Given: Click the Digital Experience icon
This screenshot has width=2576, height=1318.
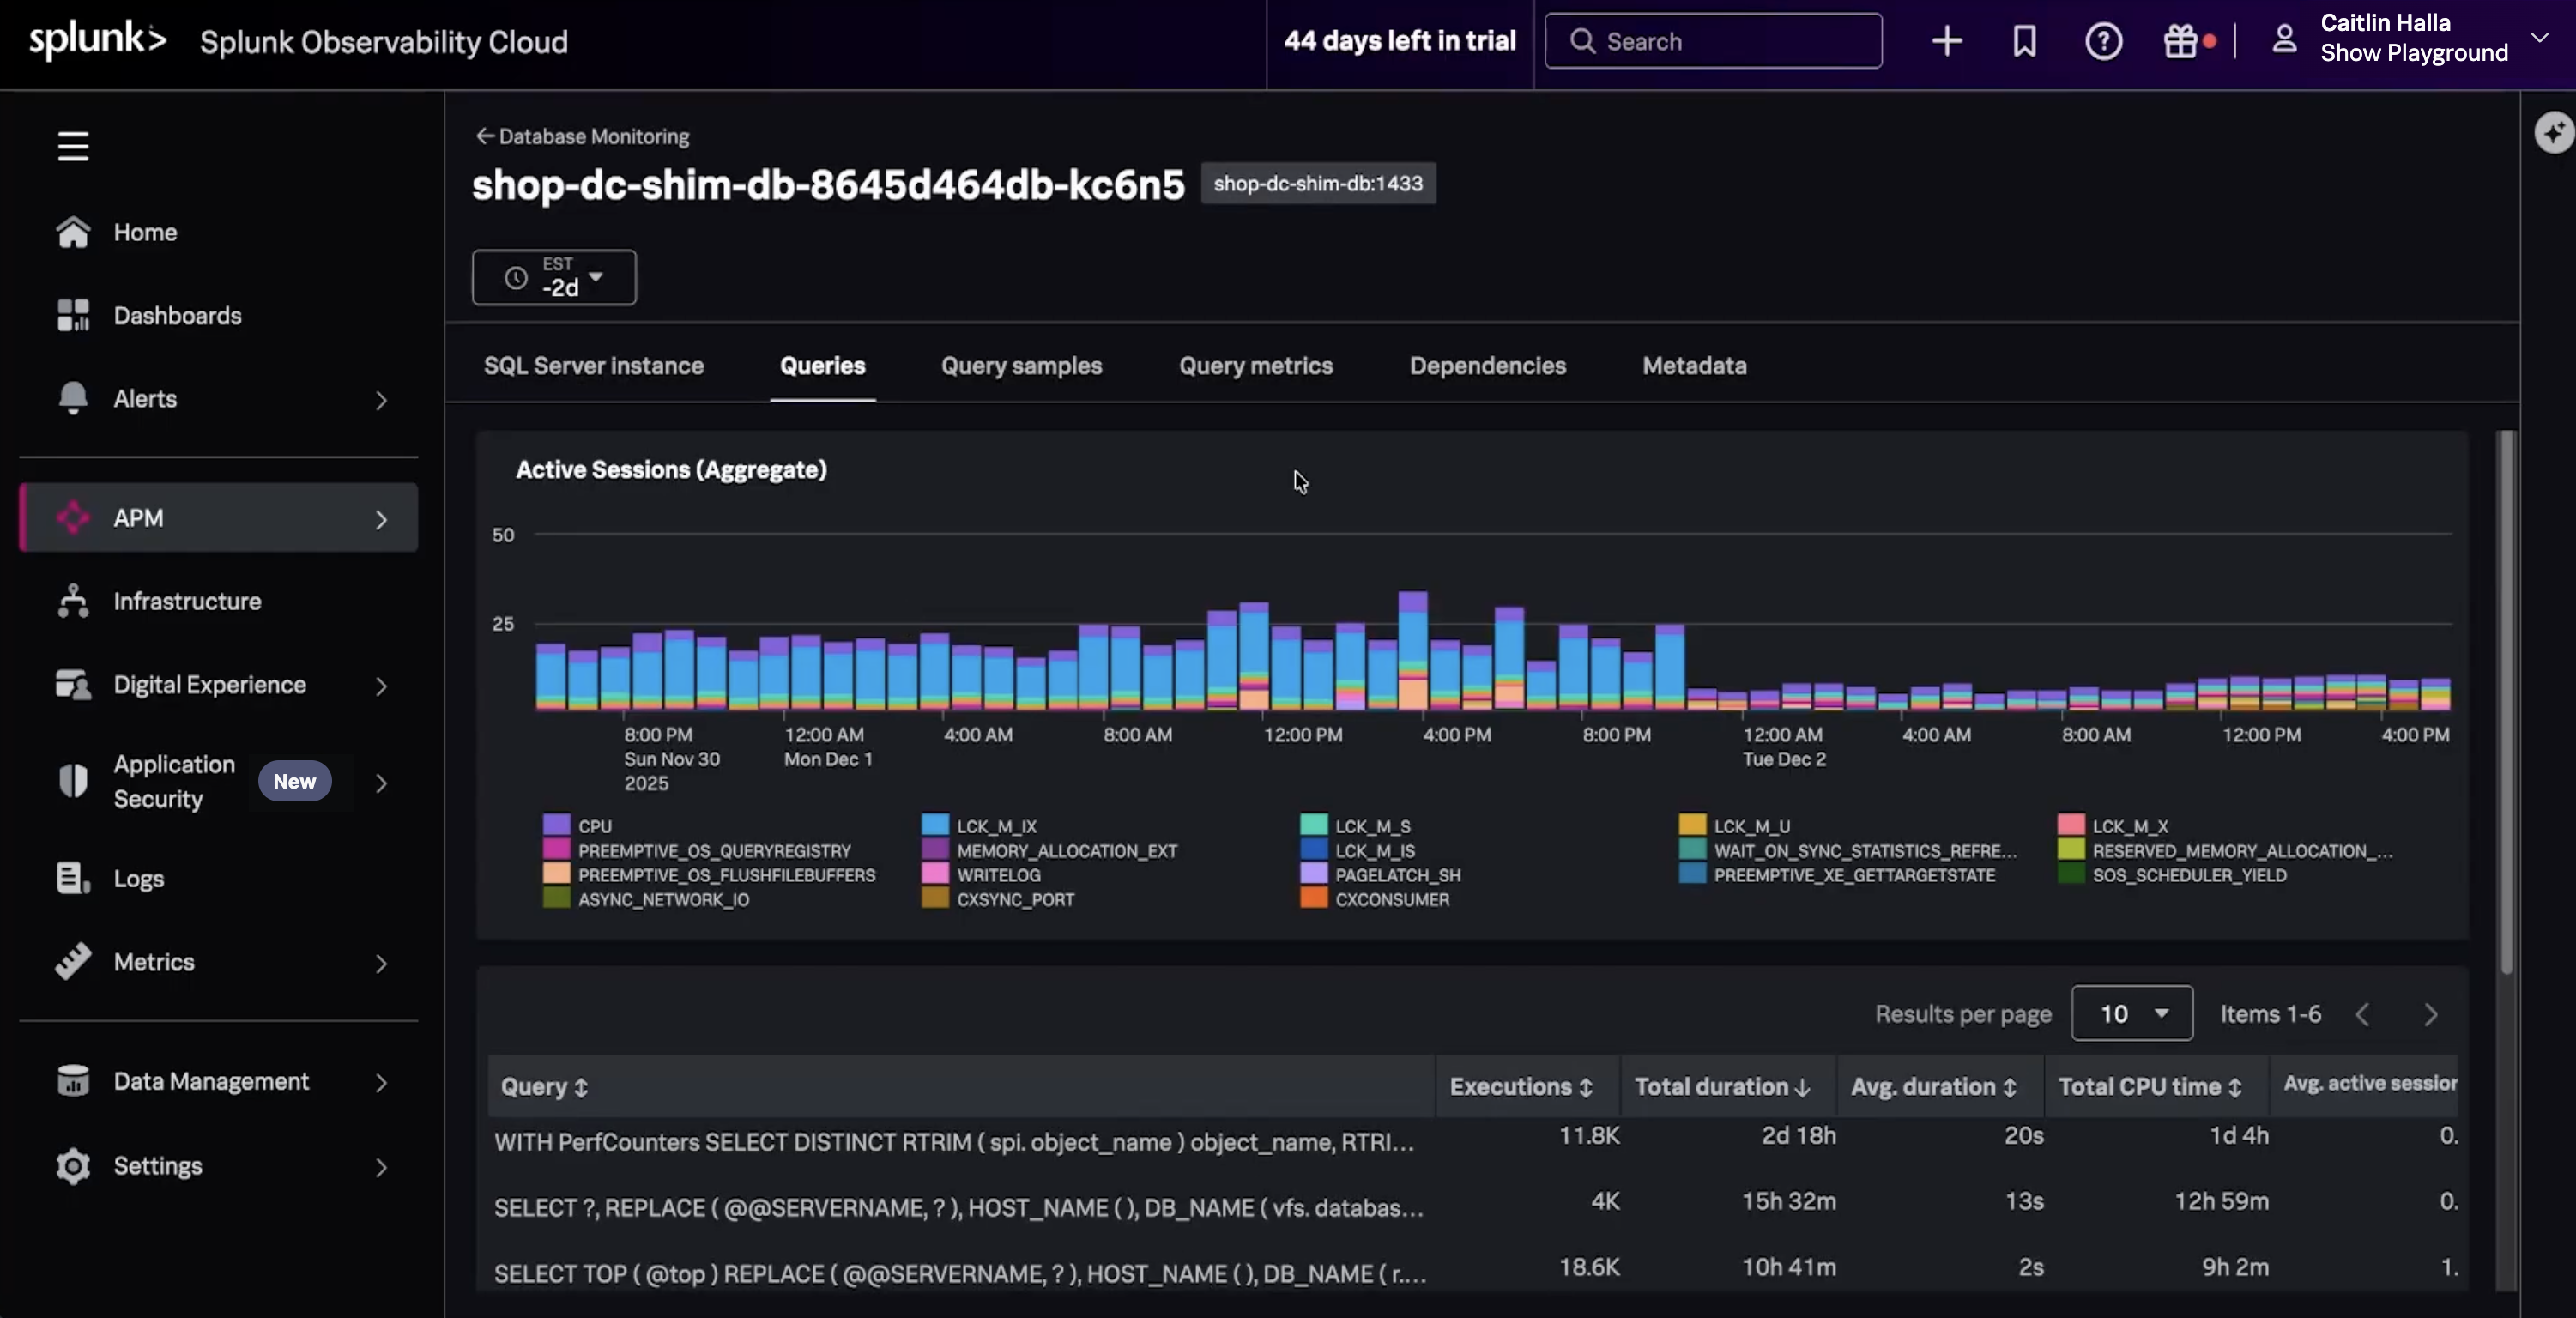Looking at the screenshot, I should pyautogui.click(x=73, y=685).
